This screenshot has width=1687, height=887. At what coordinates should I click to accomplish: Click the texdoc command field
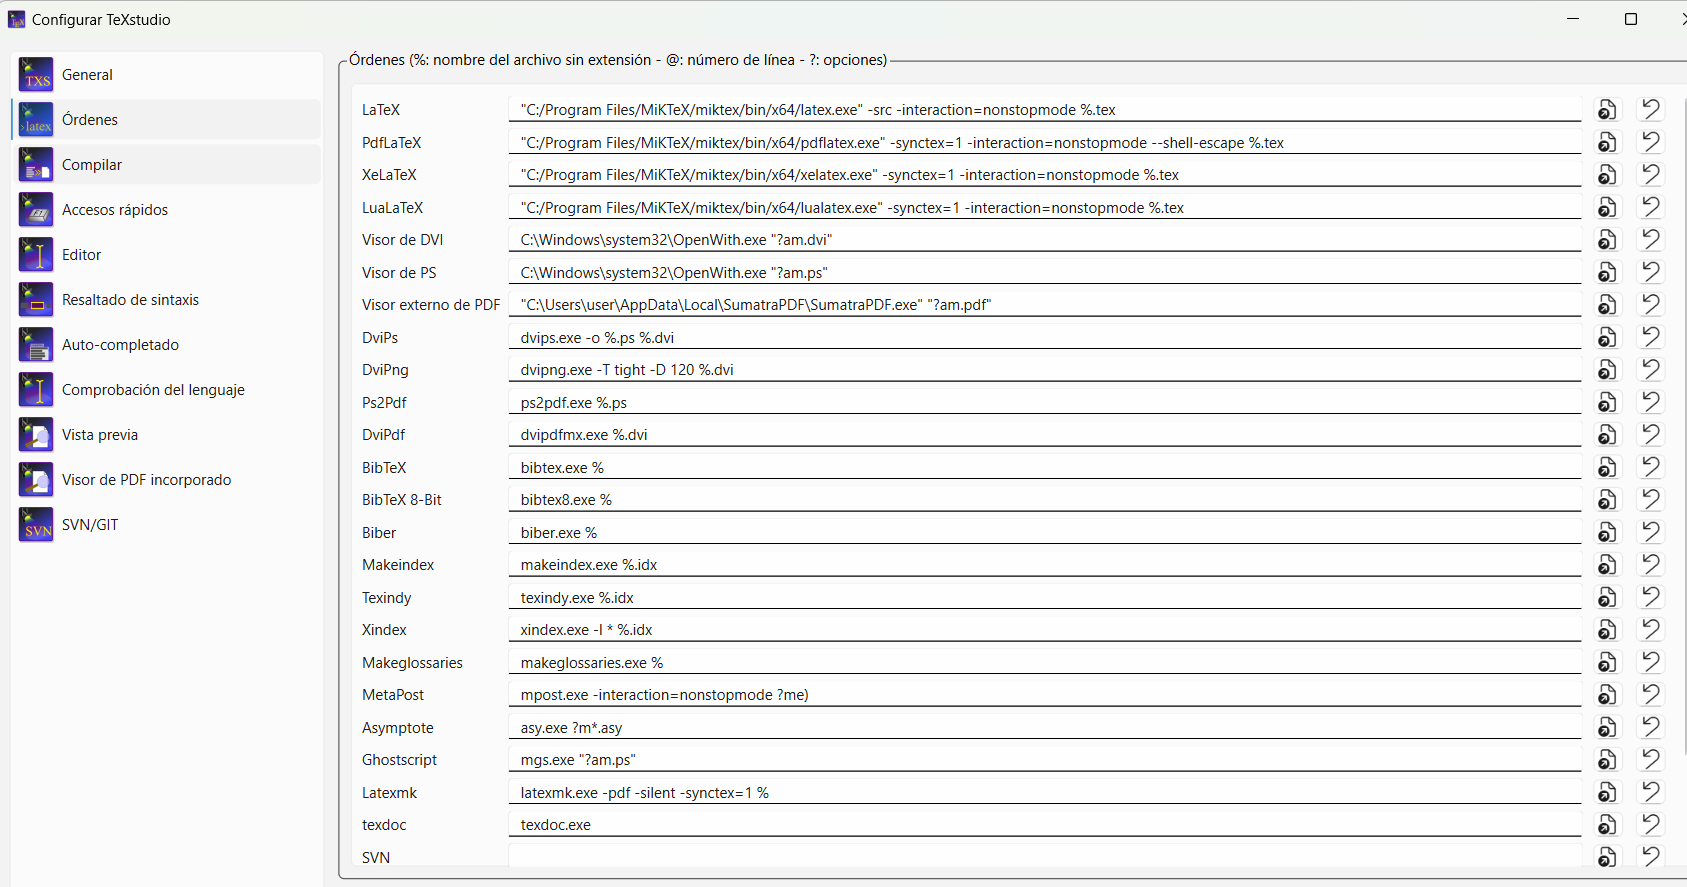pyautogui.click(x=1045, y=825)
